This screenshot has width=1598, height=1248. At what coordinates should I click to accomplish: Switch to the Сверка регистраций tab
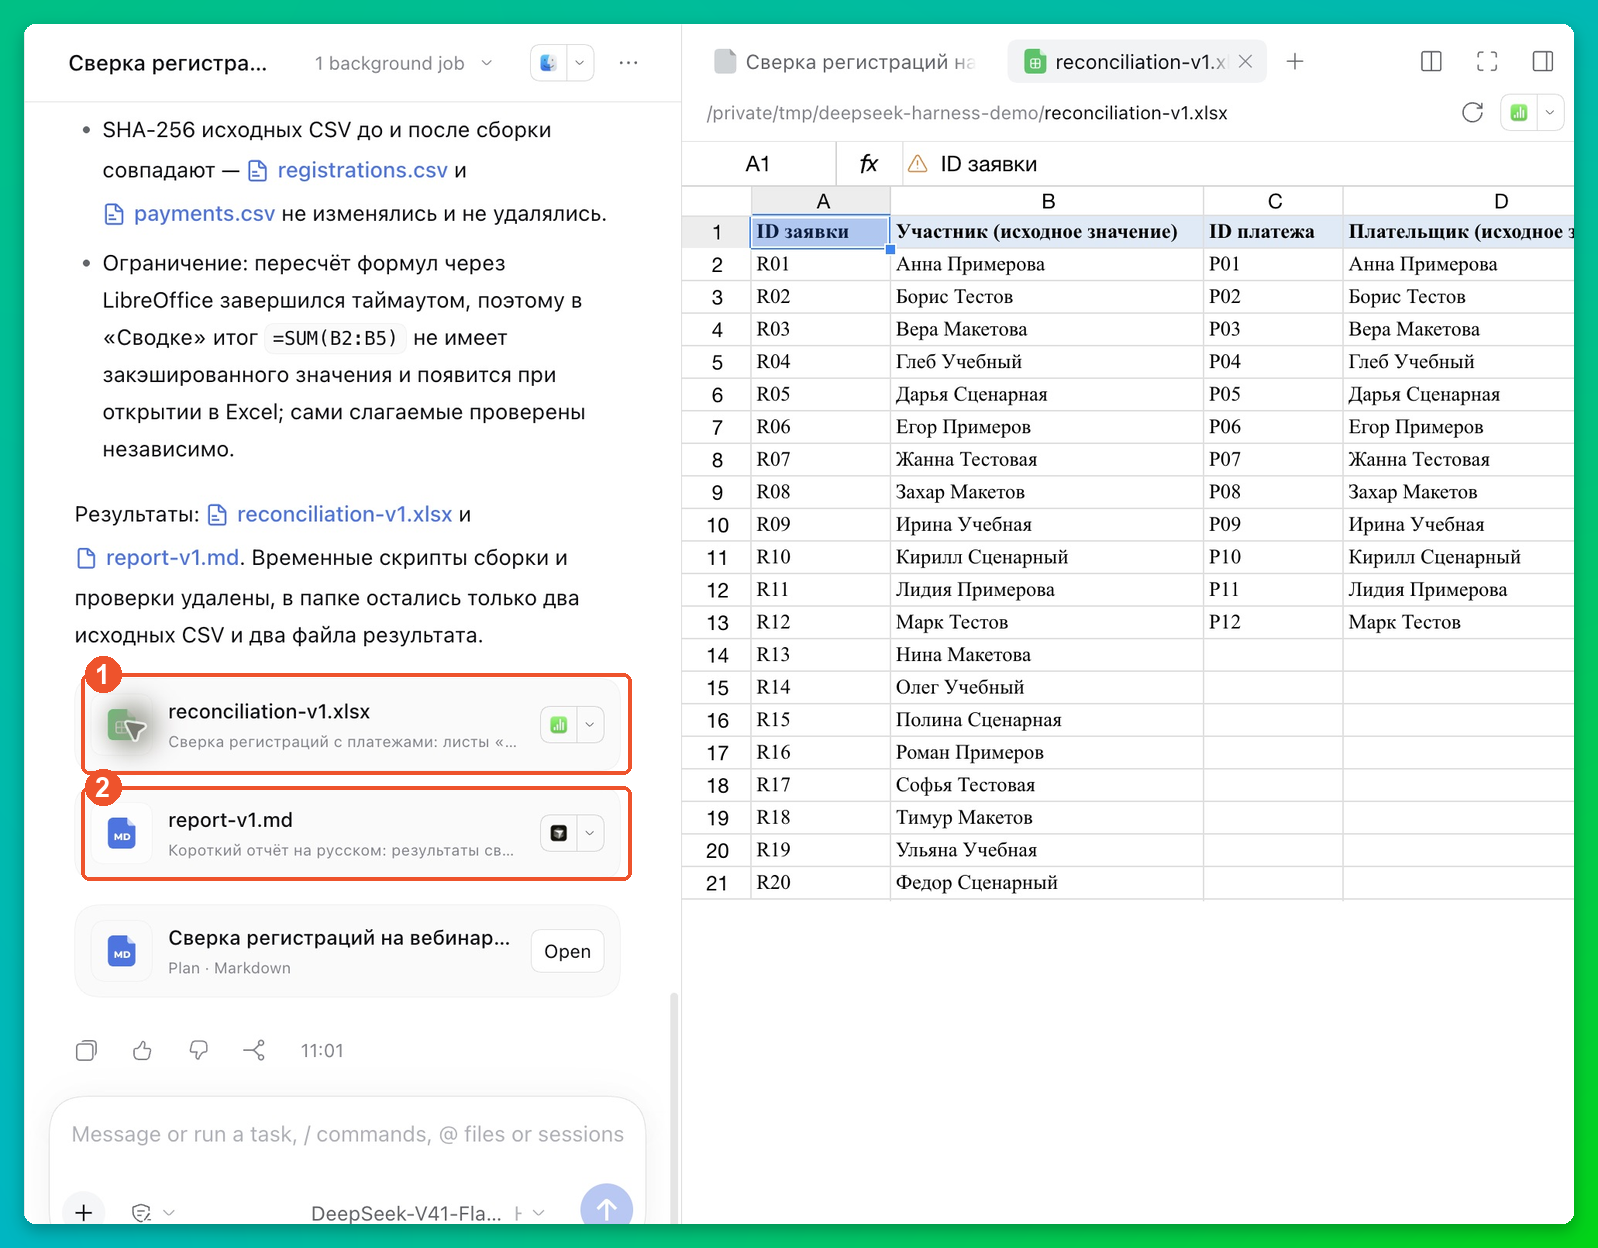pos(845,62)
